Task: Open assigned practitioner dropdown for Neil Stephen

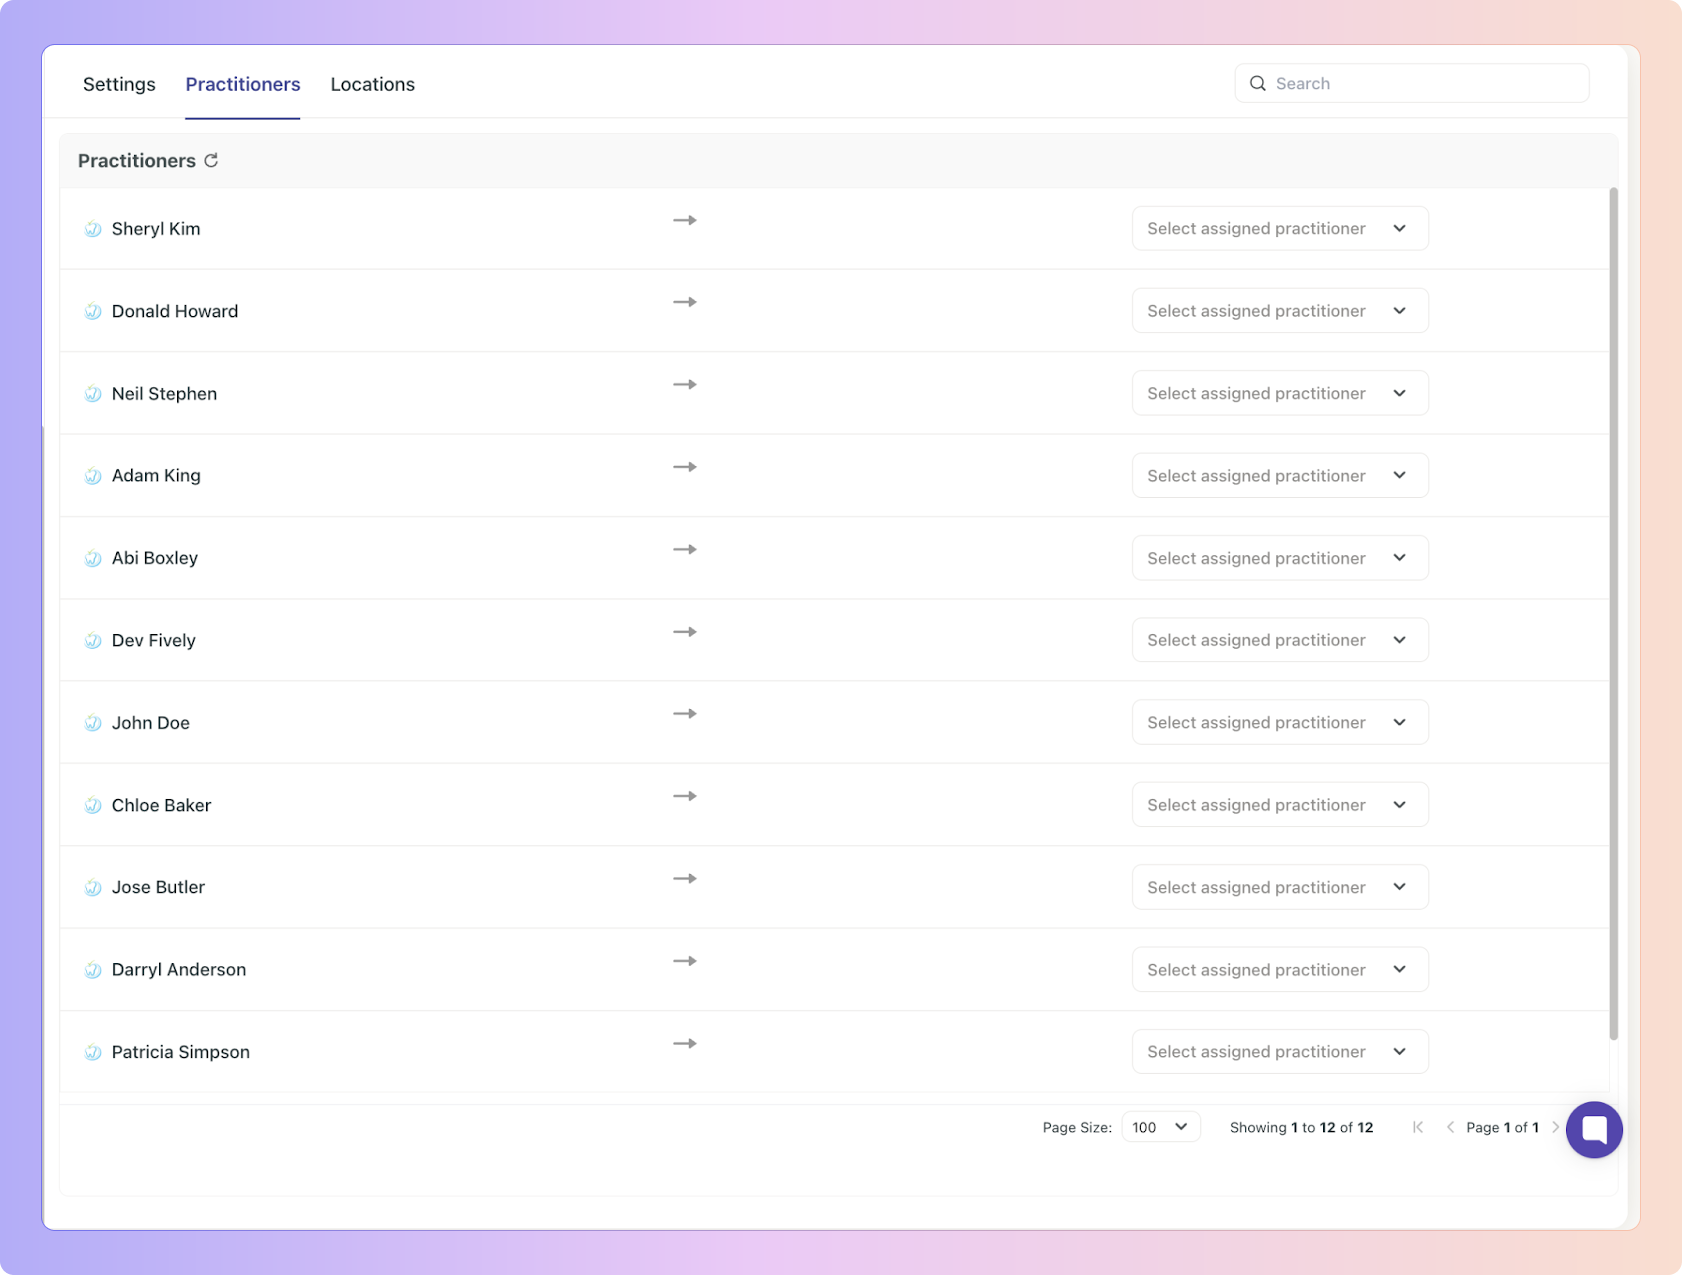Action: pyautogui.click(x=1279, y=393)
